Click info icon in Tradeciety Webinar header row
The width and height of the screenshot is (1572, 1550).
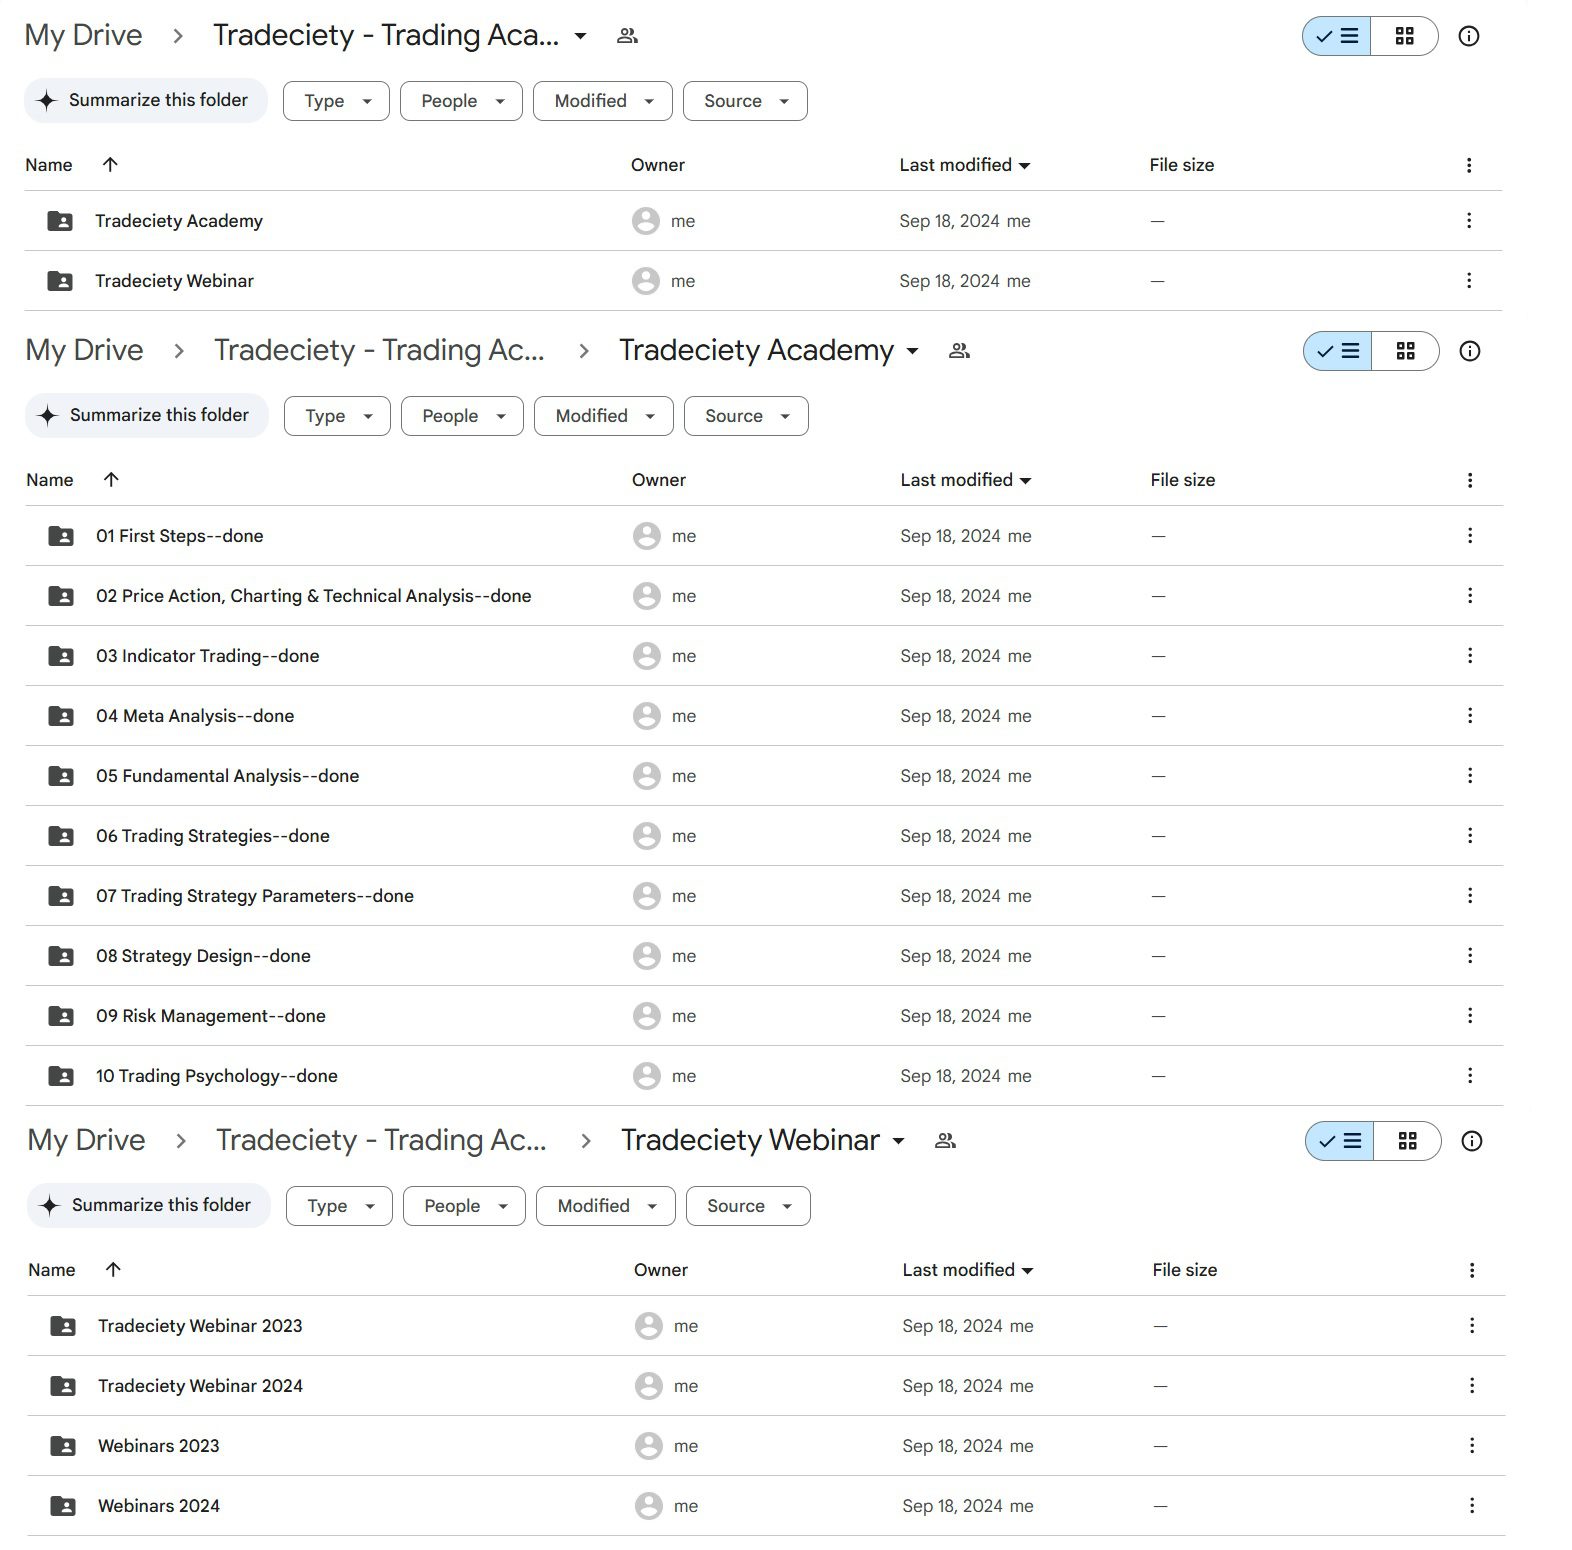[1471, 1141]
